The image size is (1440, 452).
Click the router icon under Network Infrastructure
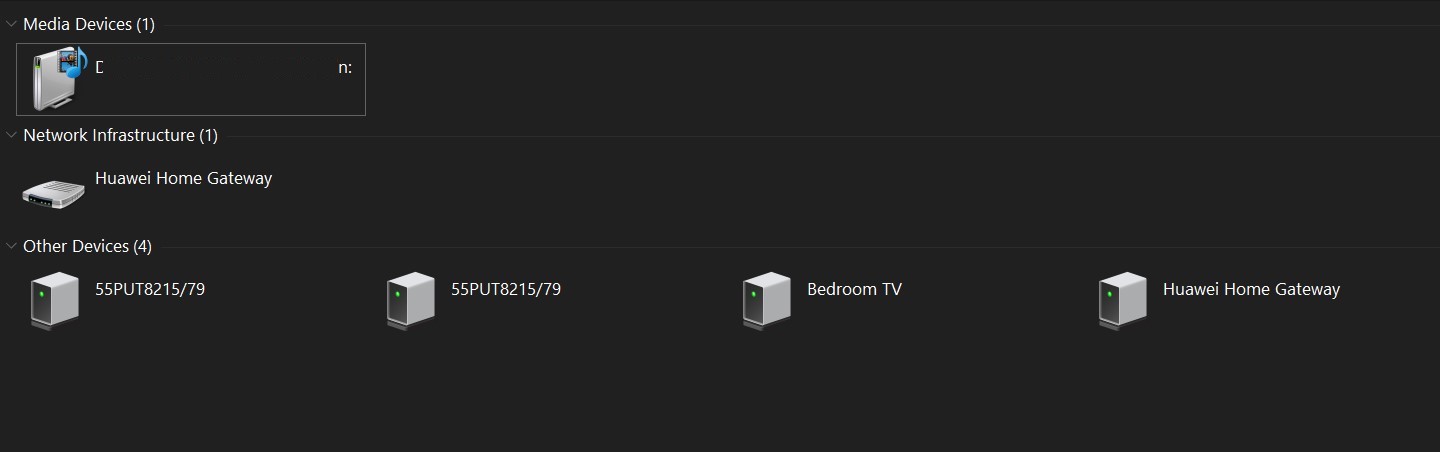tap(54, 193)
